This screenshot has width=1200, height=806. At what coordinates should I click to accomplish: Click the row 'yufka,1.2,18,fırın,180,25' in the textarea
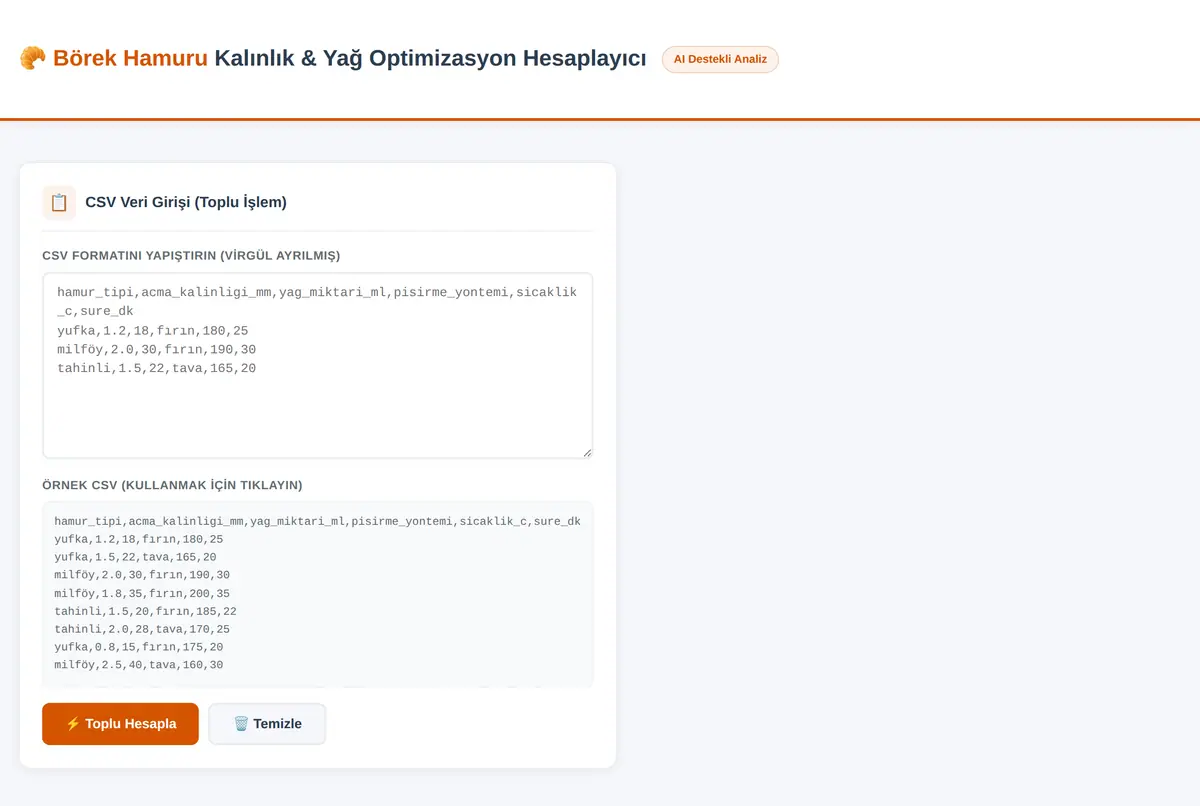[x=153, y=330]
